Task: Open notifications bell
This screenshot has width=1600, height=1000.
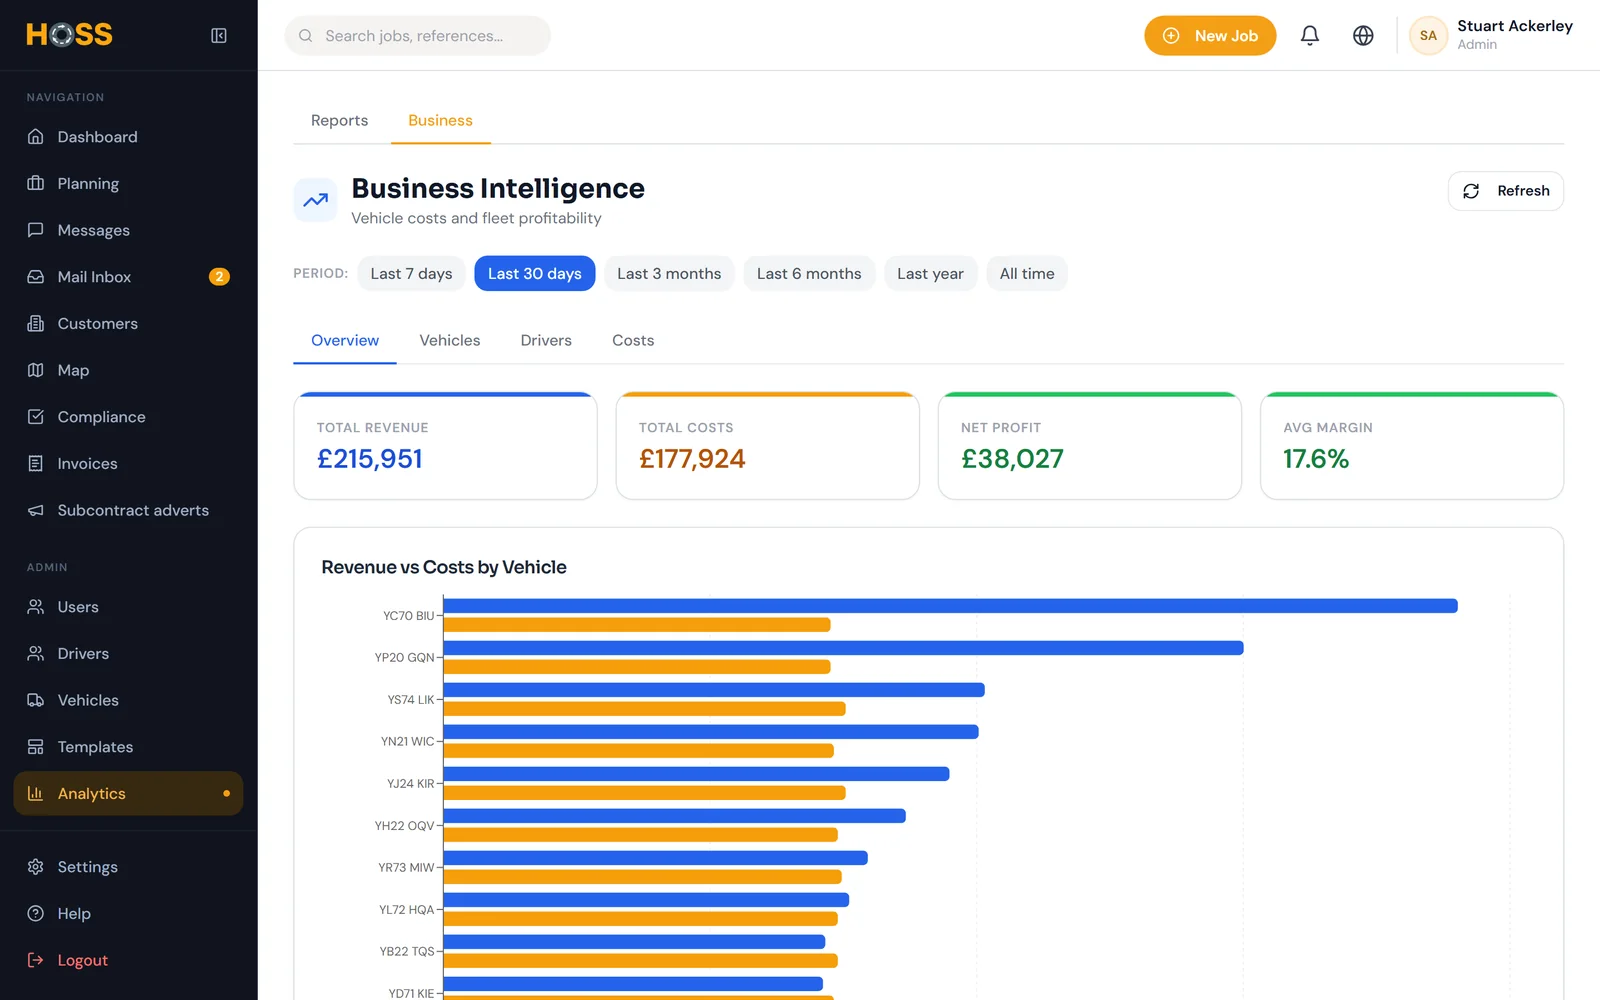Action: (1310, 36)
